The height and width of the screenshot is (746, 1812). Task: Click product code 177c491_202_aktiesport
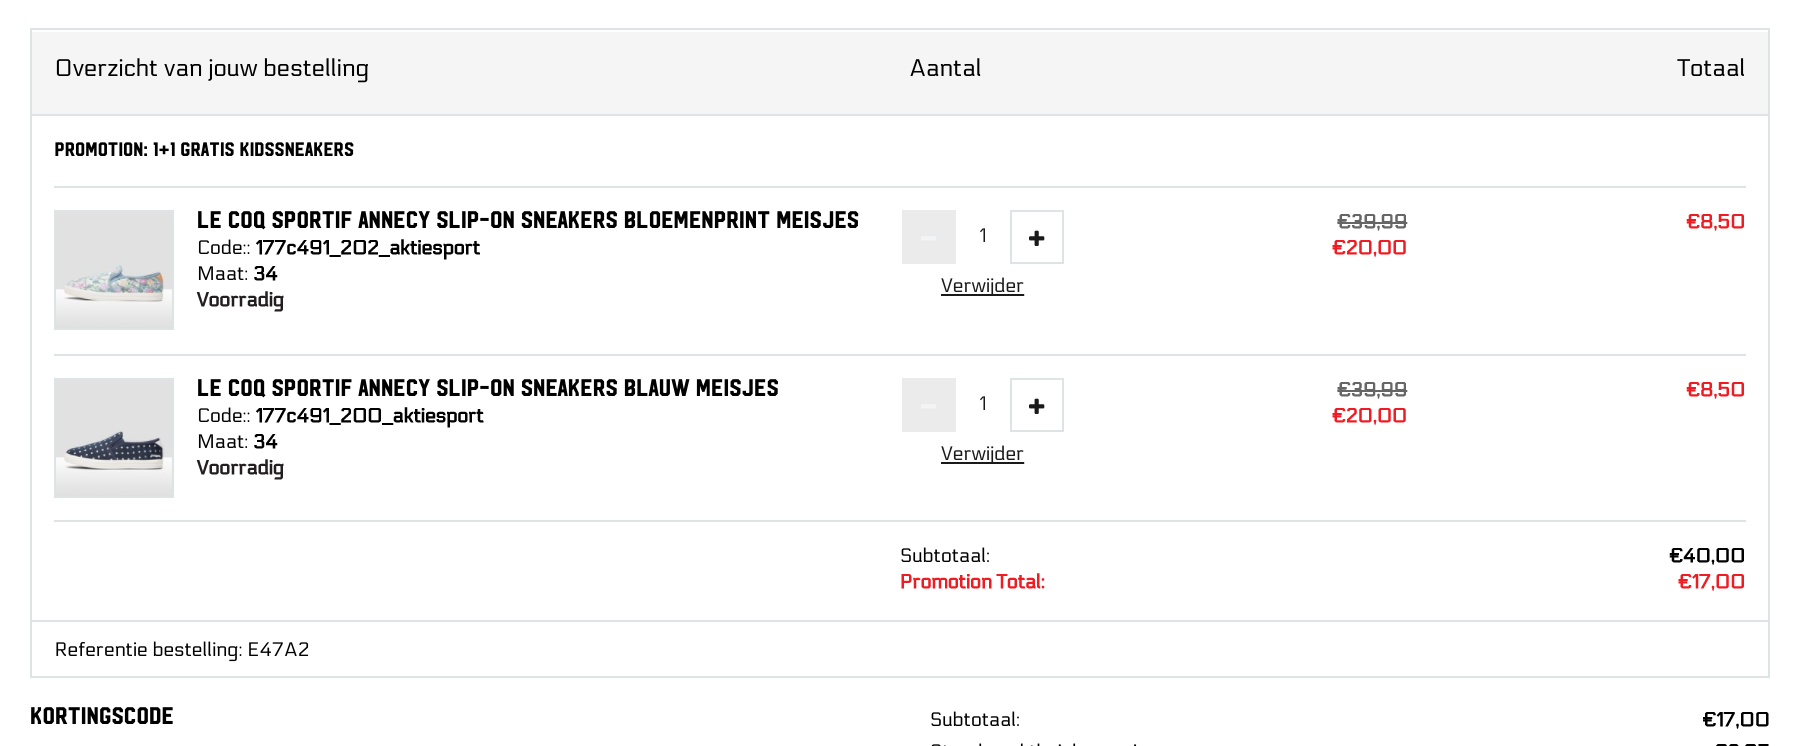367,248
